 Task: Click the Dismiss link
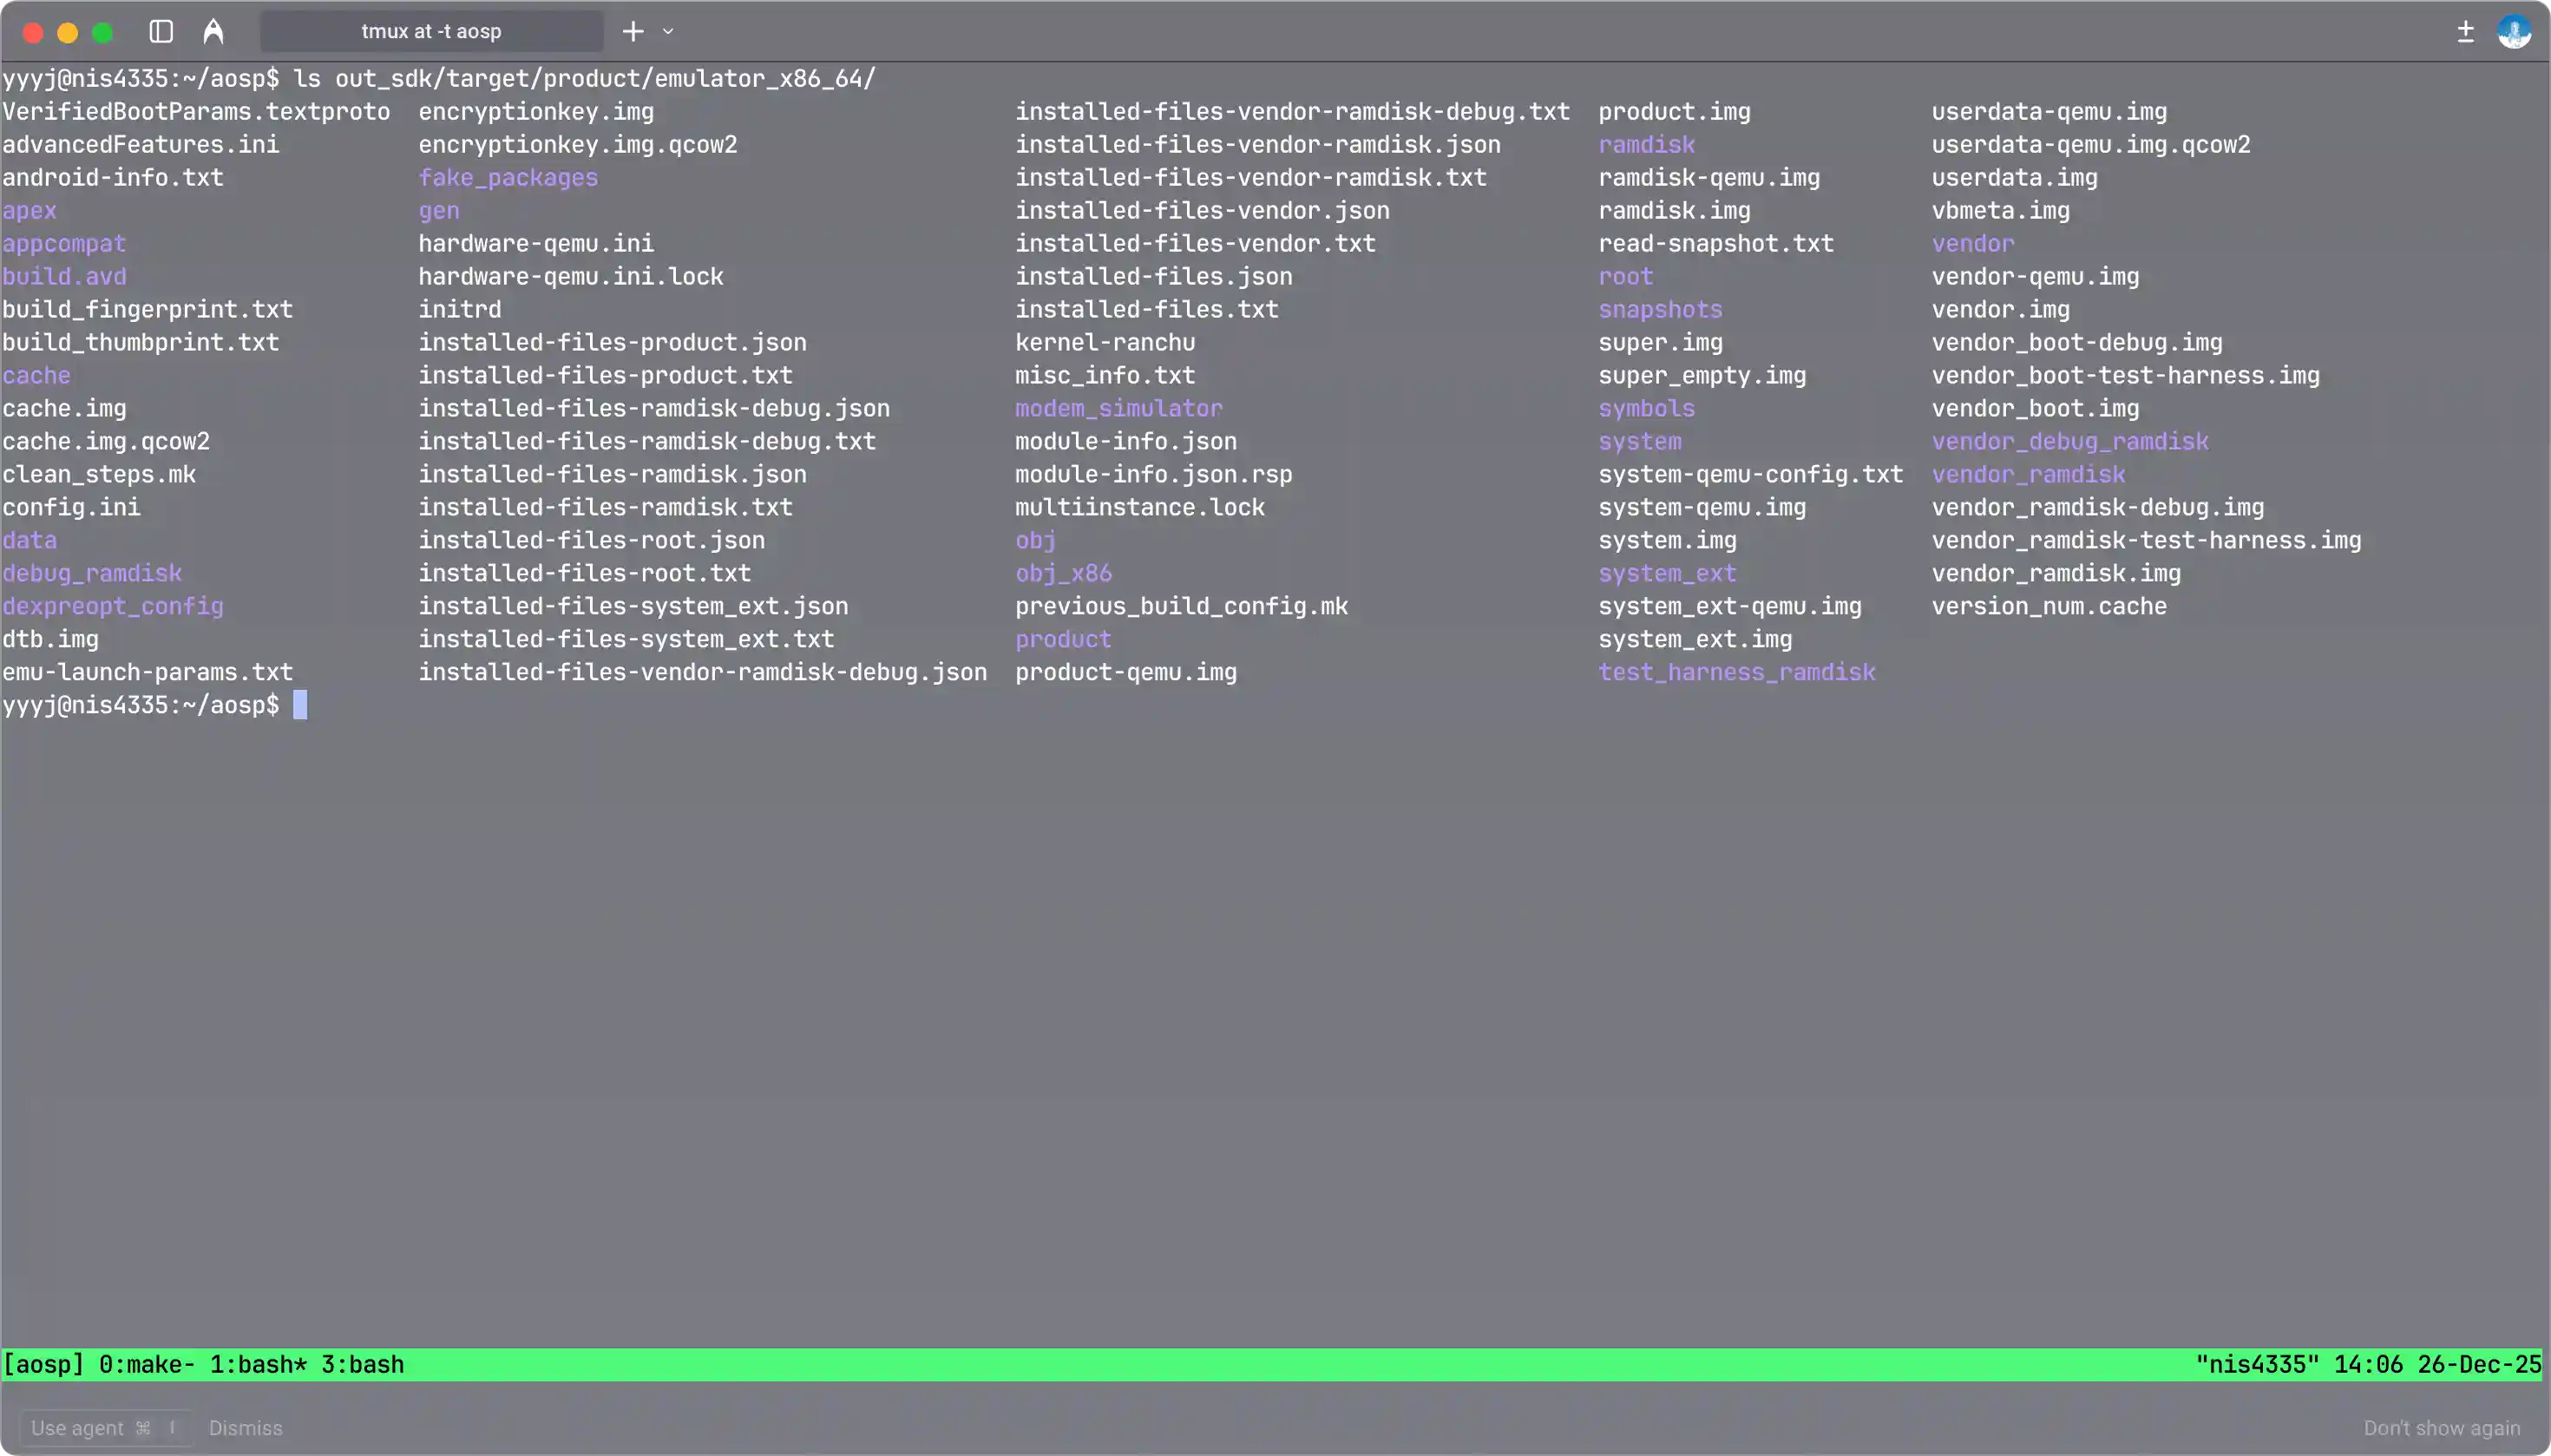click(245, 1427)
